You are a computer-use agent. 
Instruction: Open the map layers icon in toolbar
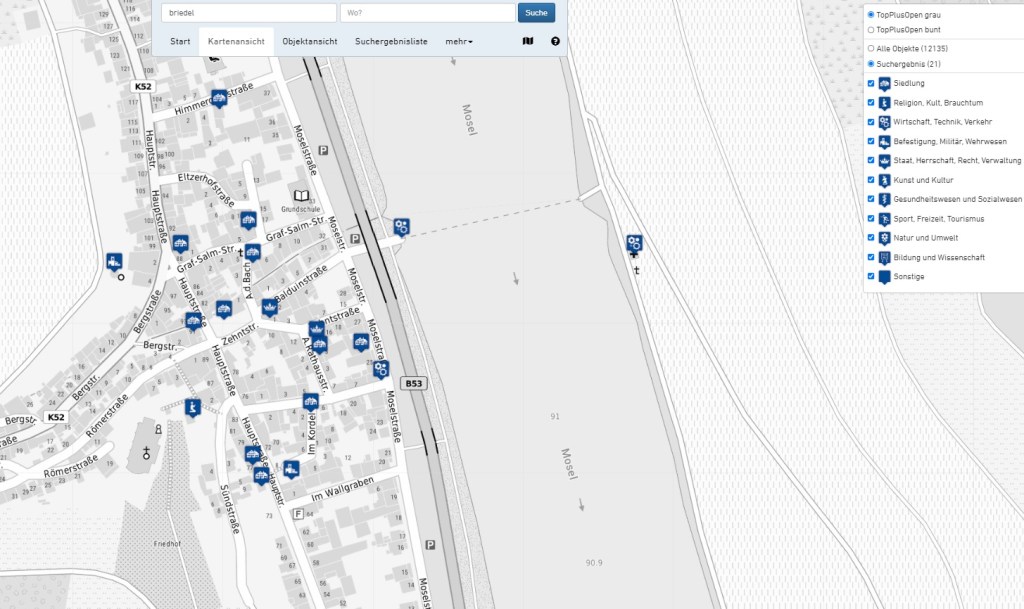tap(528, 42)
